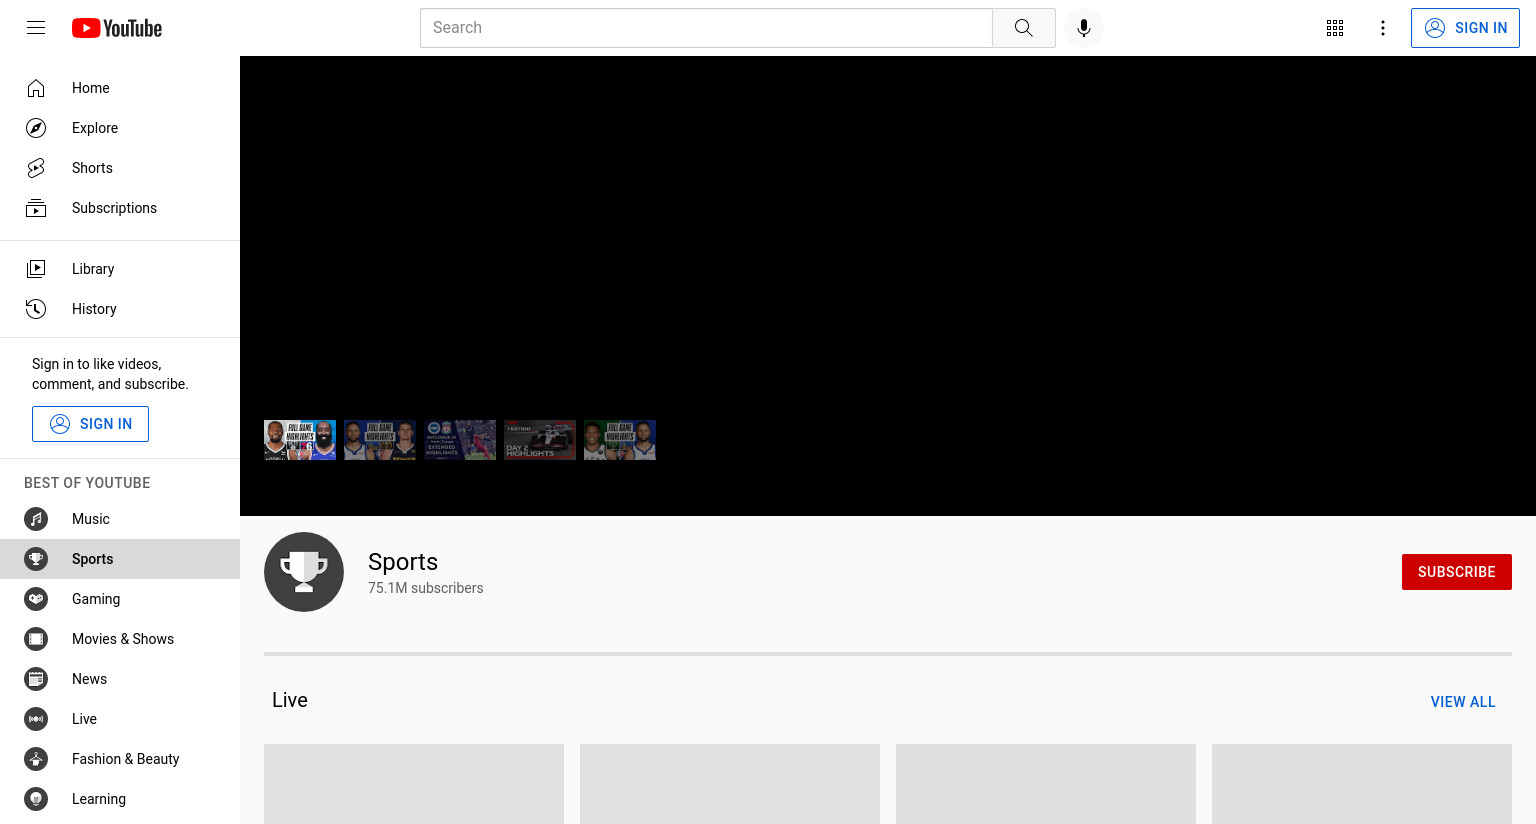1536x824 pixels.
Task: Click the Music note icon
Action: 36,519
